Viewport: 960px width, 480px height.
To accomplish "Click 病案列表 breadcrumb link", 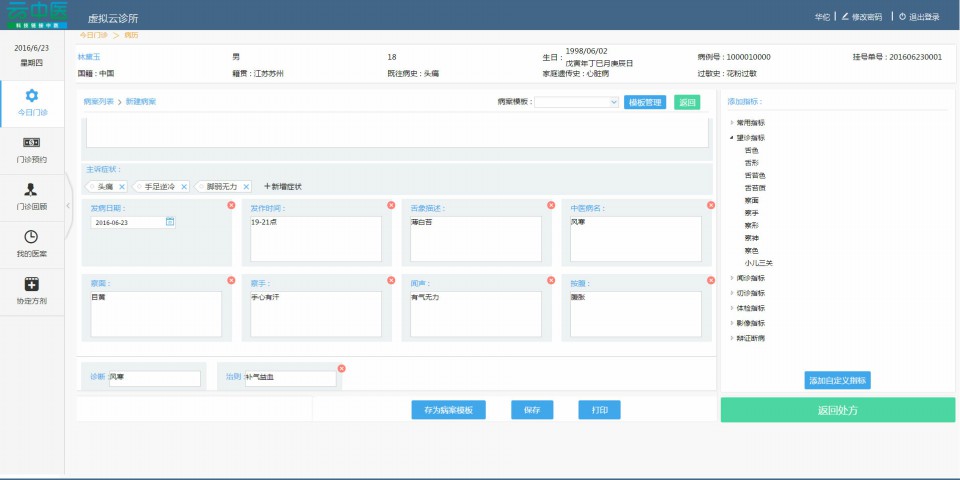I will [98, 102].
